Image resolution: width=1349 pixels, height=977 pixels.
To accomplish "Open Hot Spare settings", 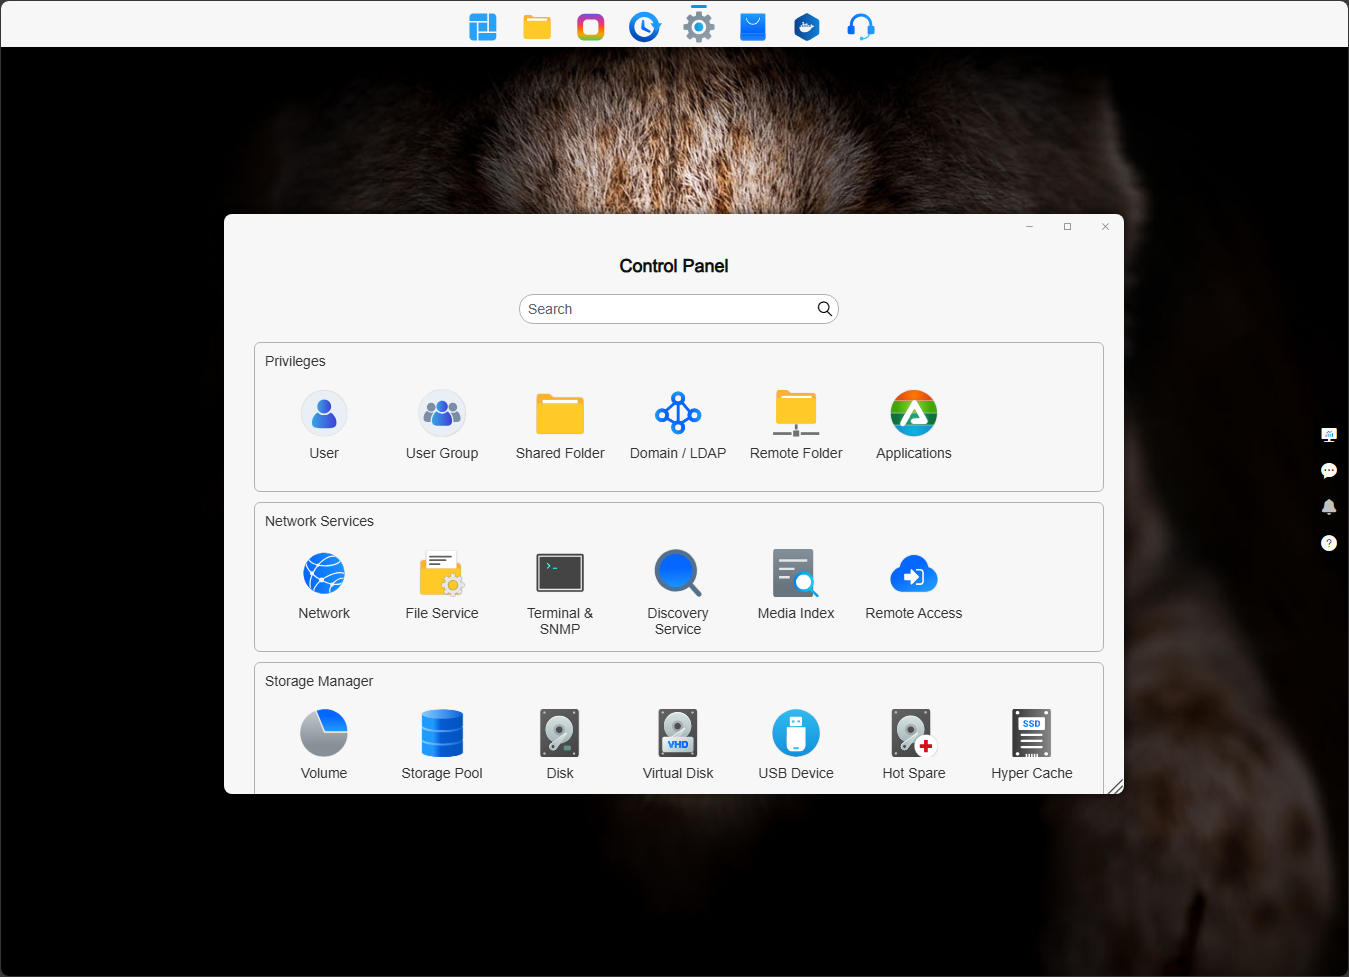I will pos(914,733).
